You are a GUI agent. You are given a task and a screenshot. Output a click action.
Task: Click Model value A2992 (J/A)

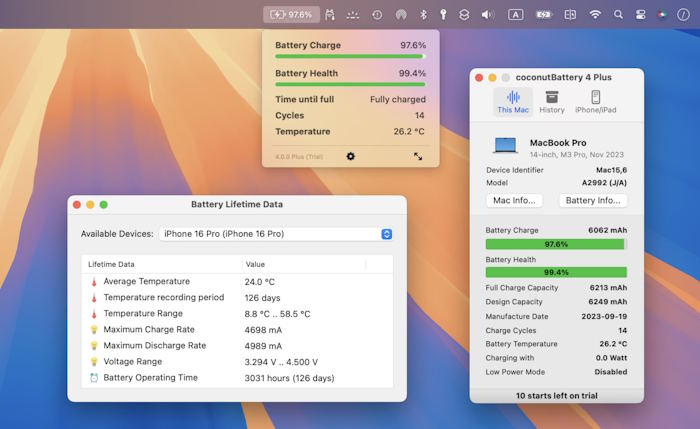pyautogui.click(x=604, y=183)
